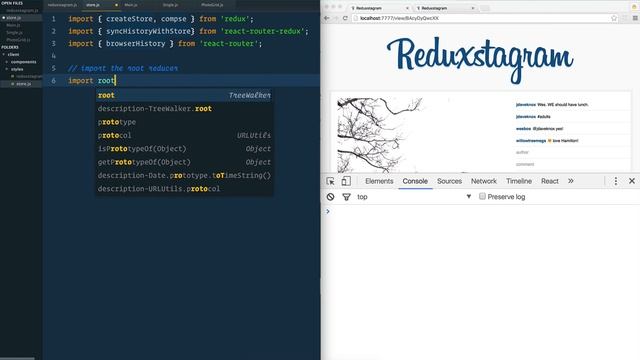
Task: Open Main.js in Open Files list
Action: [x=13, y=25]
